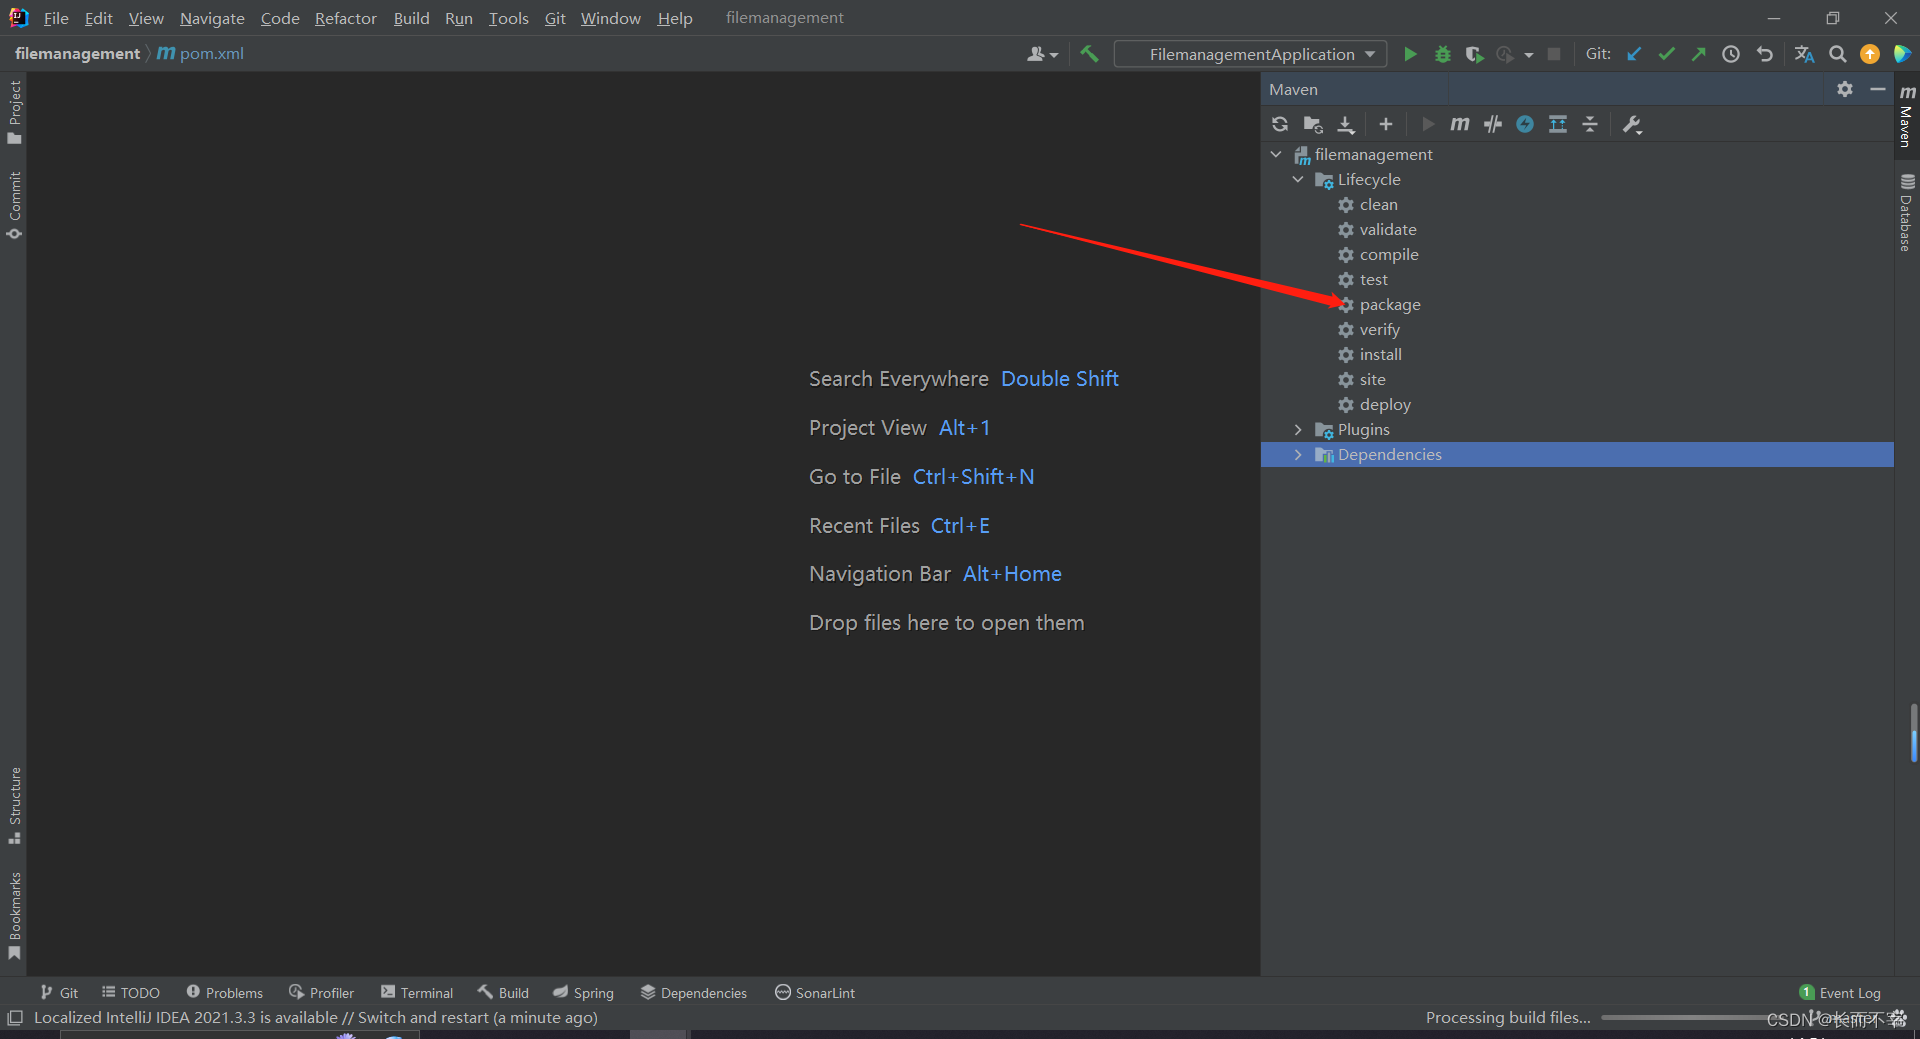Click the pom.xml breadcrumb
The height and width of the screenshot is (1039, 1920).
tap(201, 53)
